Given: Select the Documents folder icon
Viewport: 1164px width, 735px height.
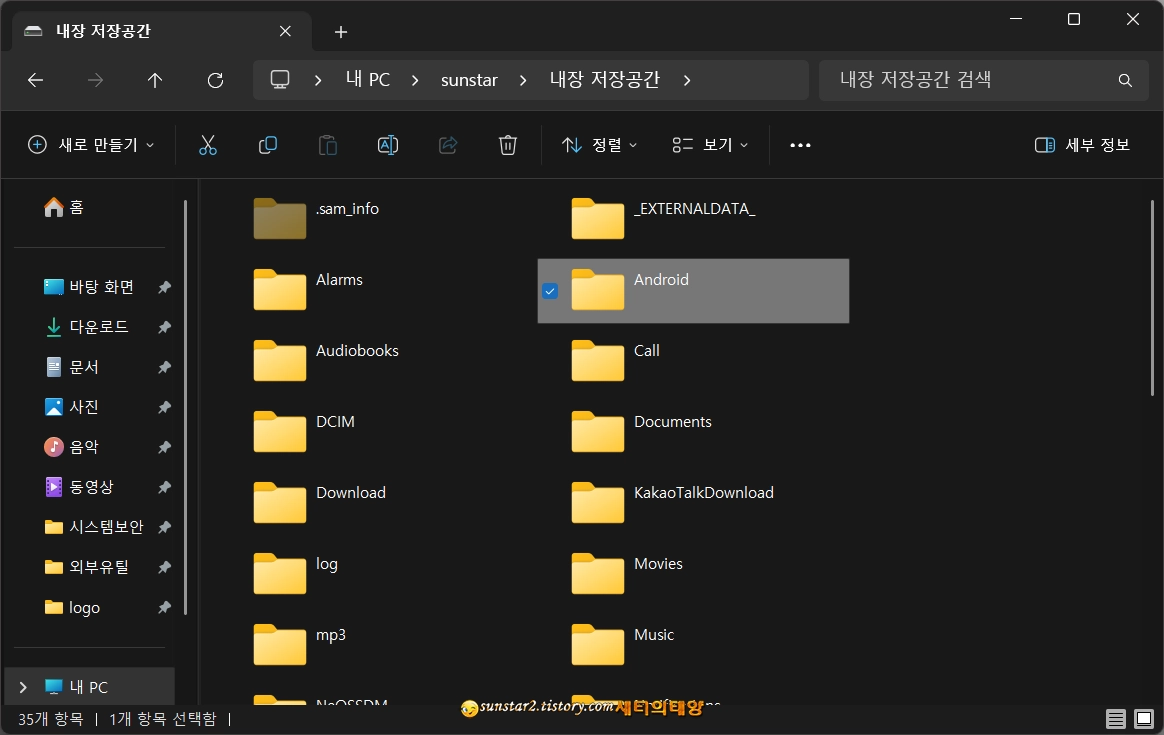Looking at the screenshot, I should point(598,431).
